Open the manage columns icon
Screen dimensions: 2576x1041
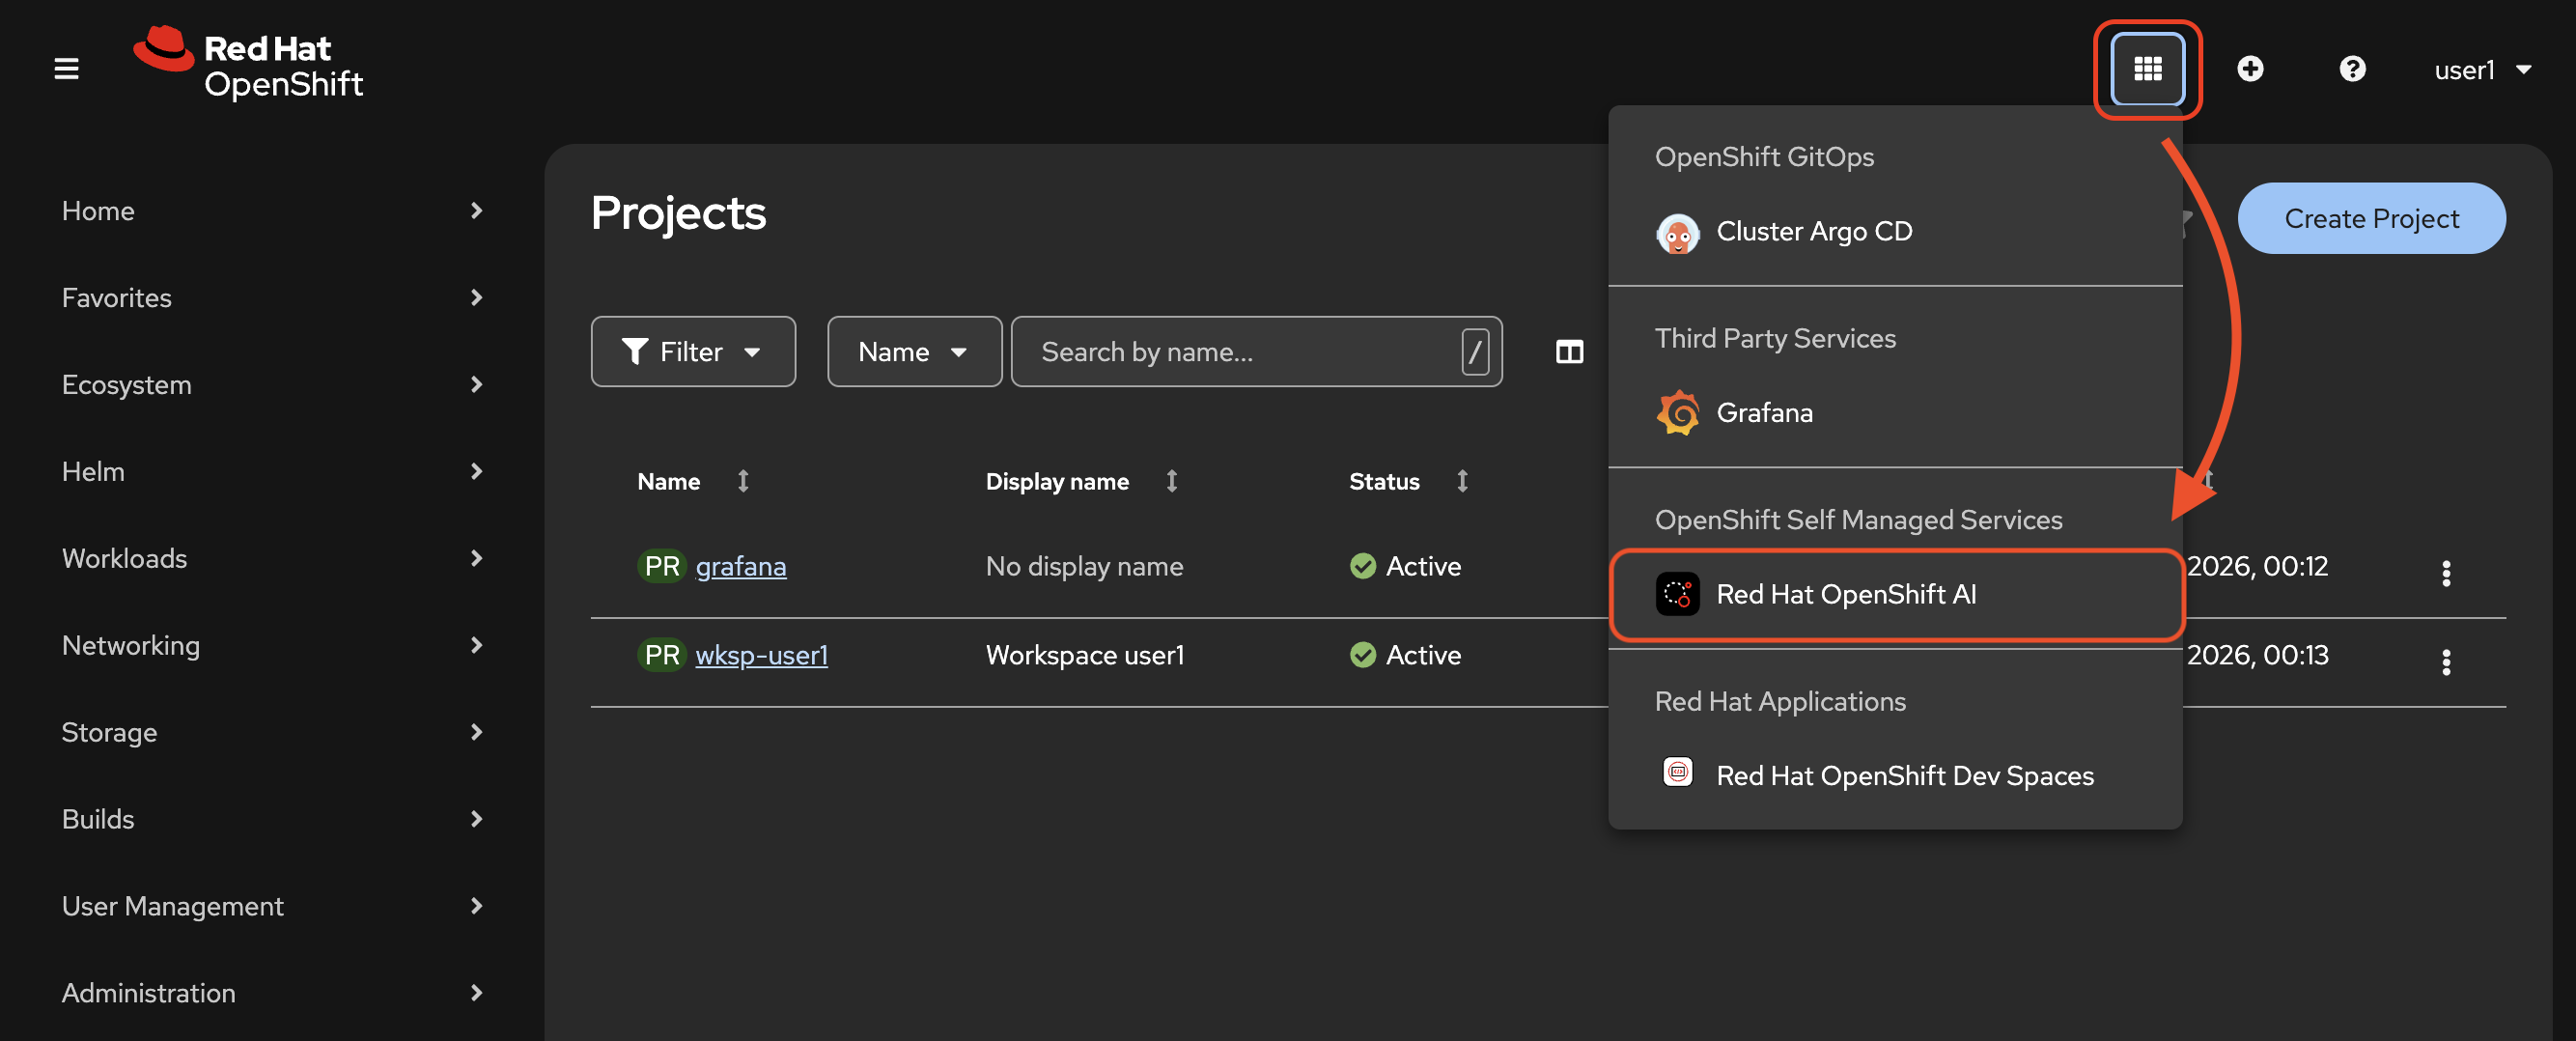1569,352
